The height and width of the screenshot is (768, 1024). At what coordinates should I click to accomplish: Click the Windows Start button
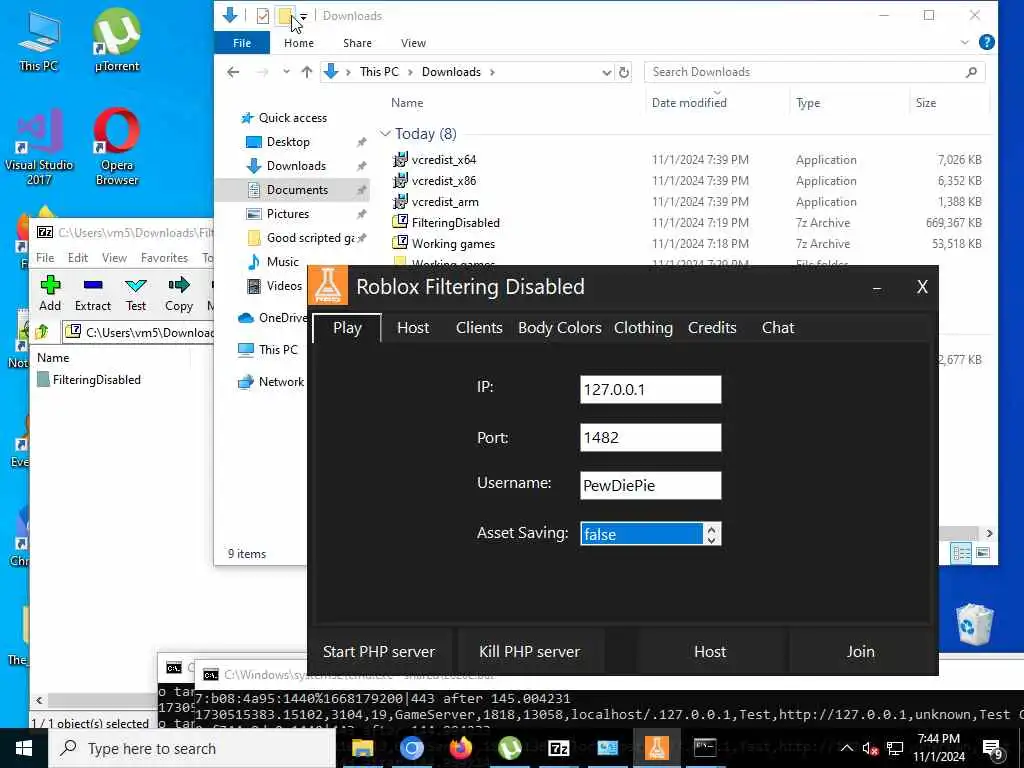(24, 748)
